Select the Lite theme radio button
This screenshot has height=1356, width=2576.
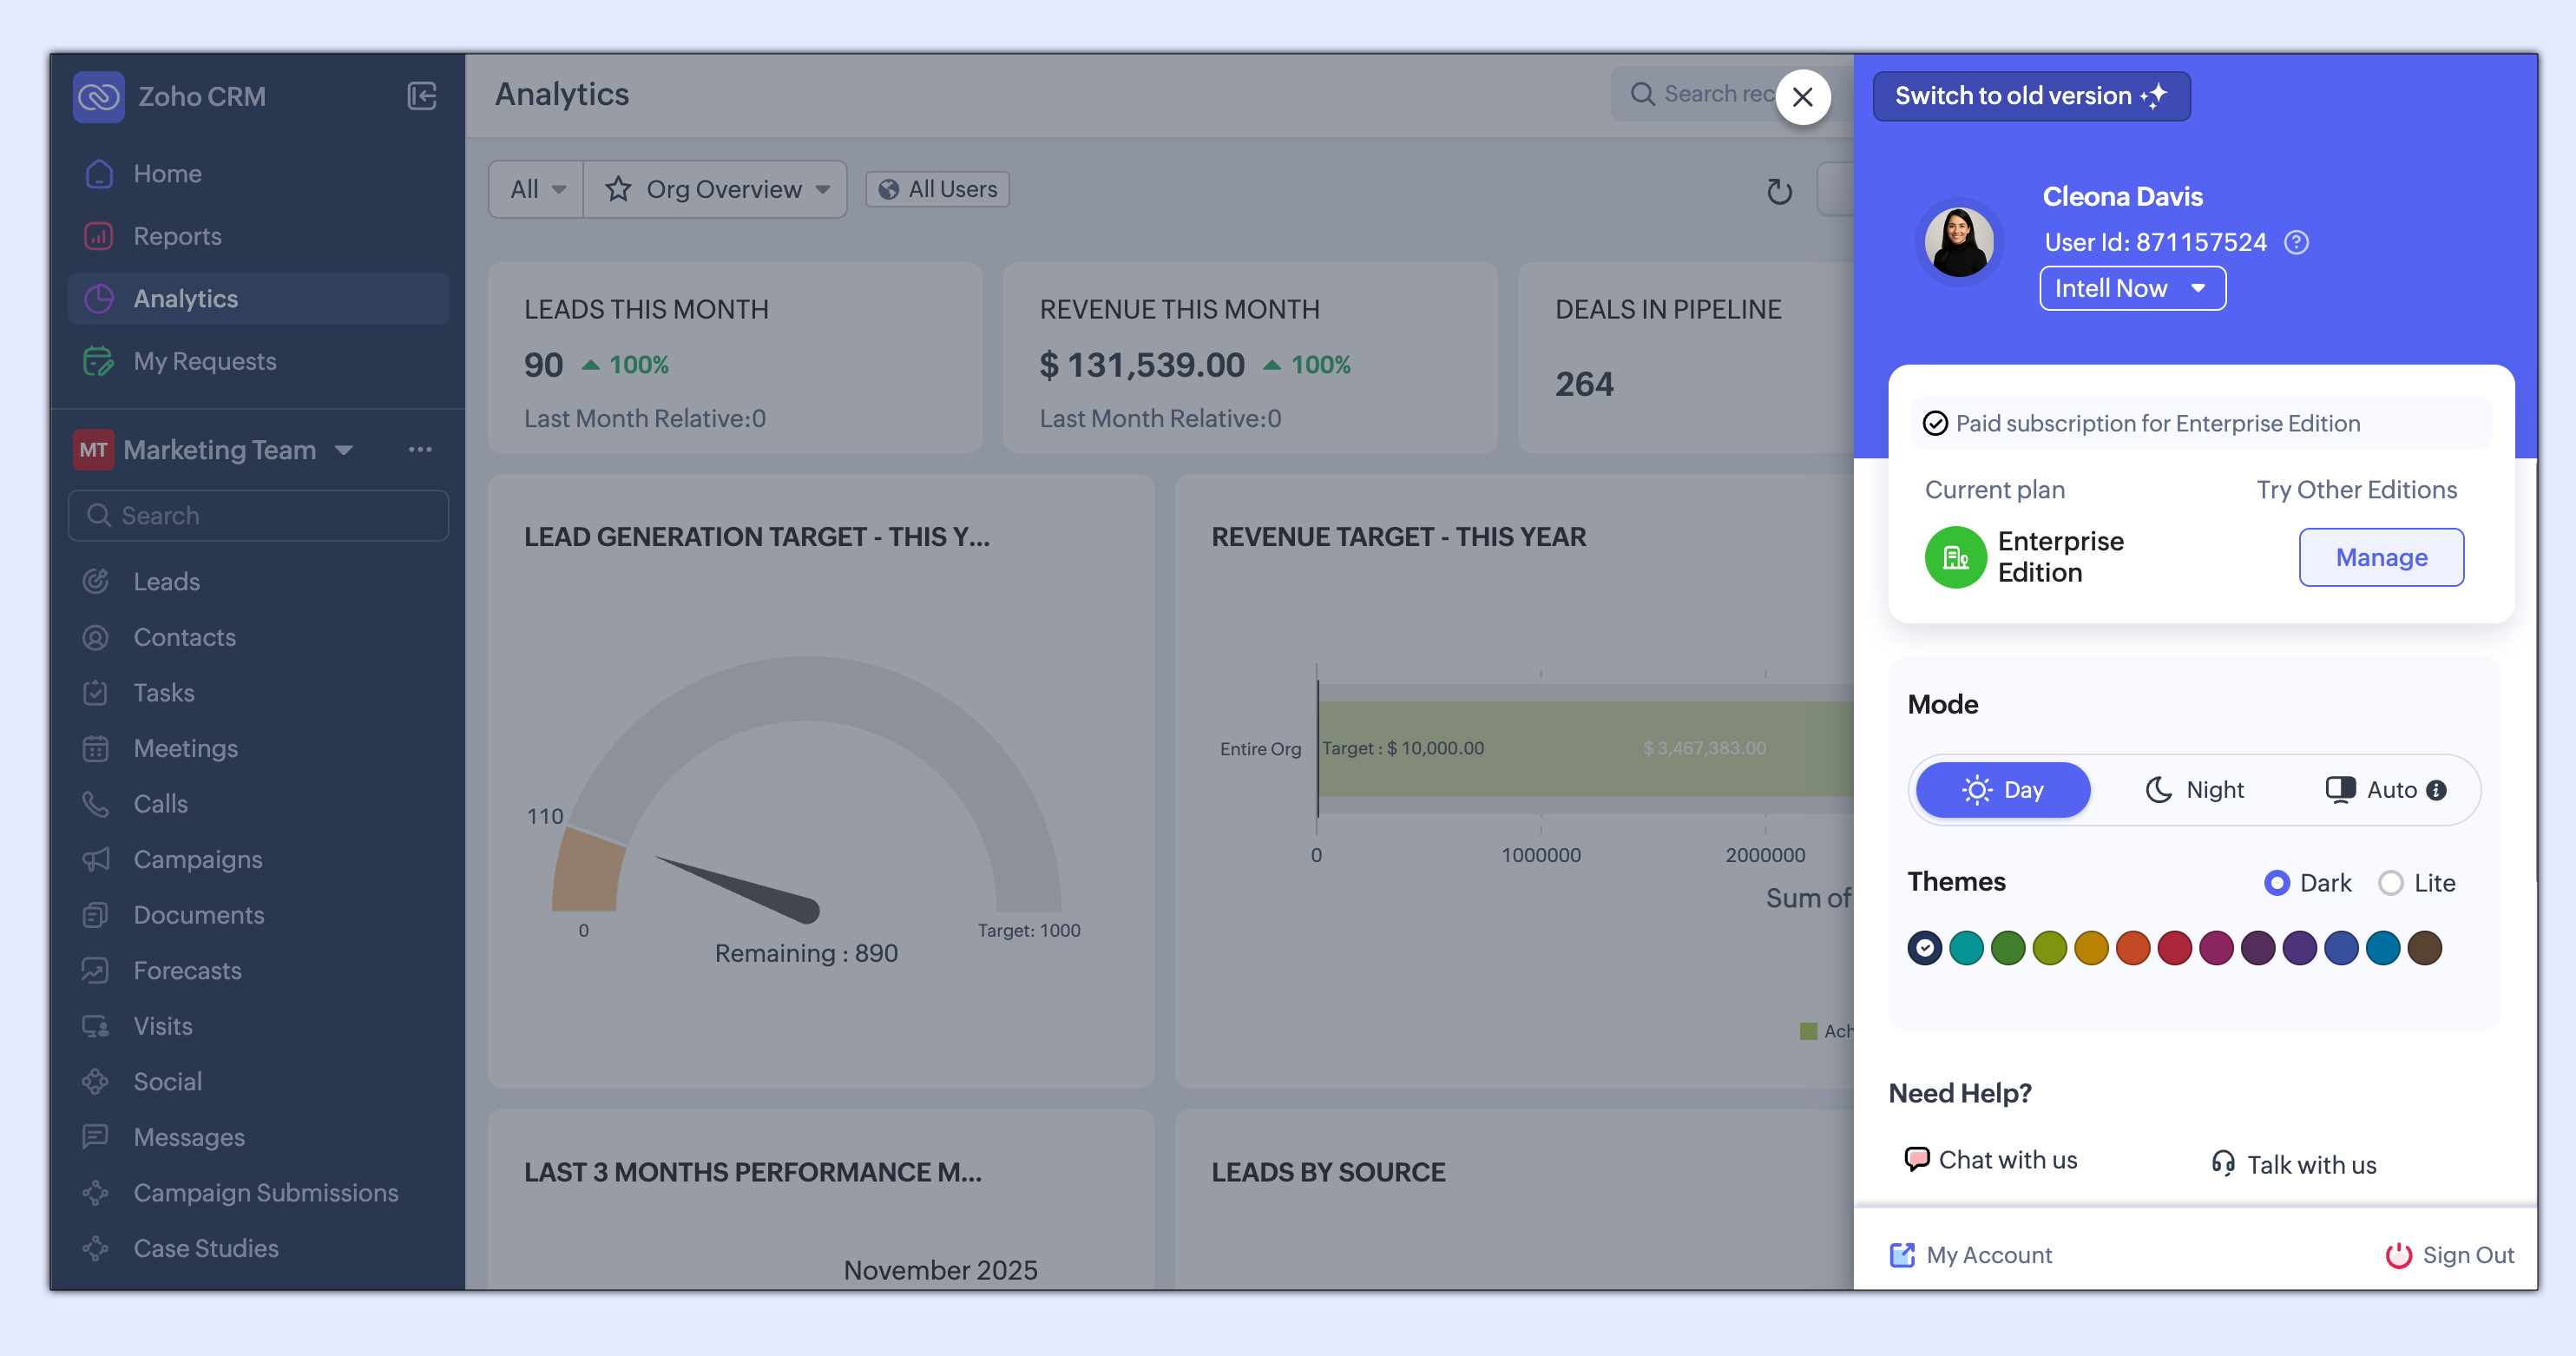click(x=2390, y=883)
